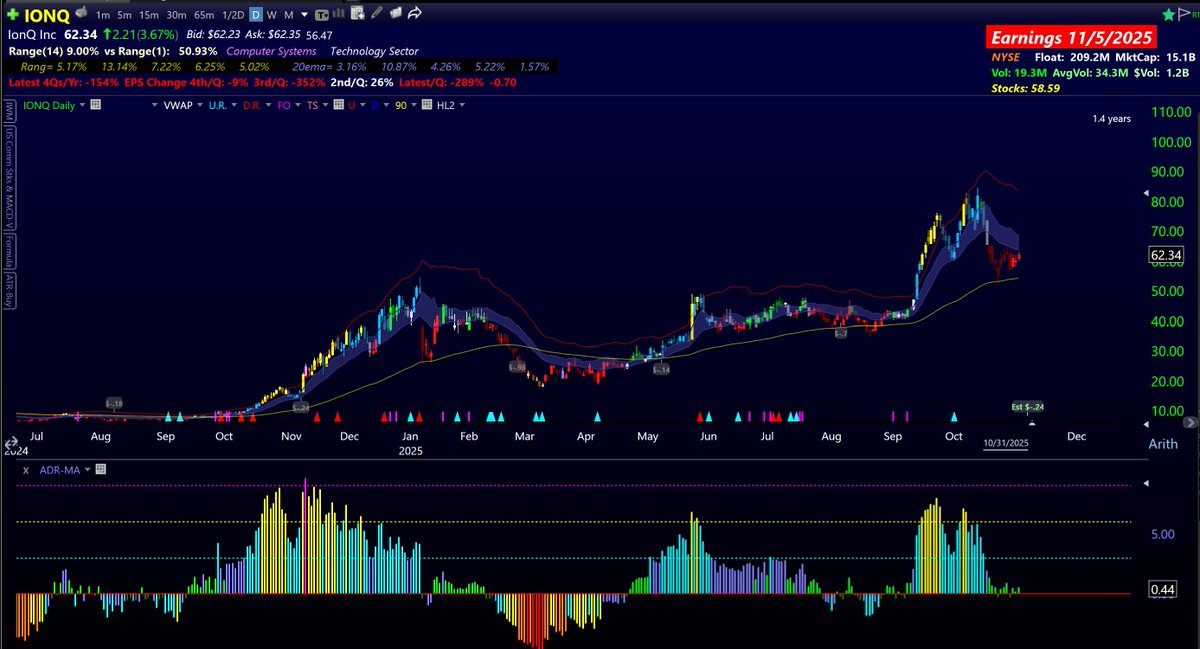Switch to 1m timeframe

click(x=103, y=15)
